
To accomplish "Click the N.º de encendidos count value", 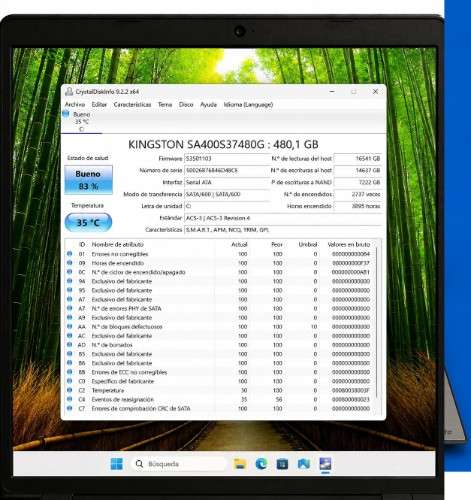I will (358, 194).
